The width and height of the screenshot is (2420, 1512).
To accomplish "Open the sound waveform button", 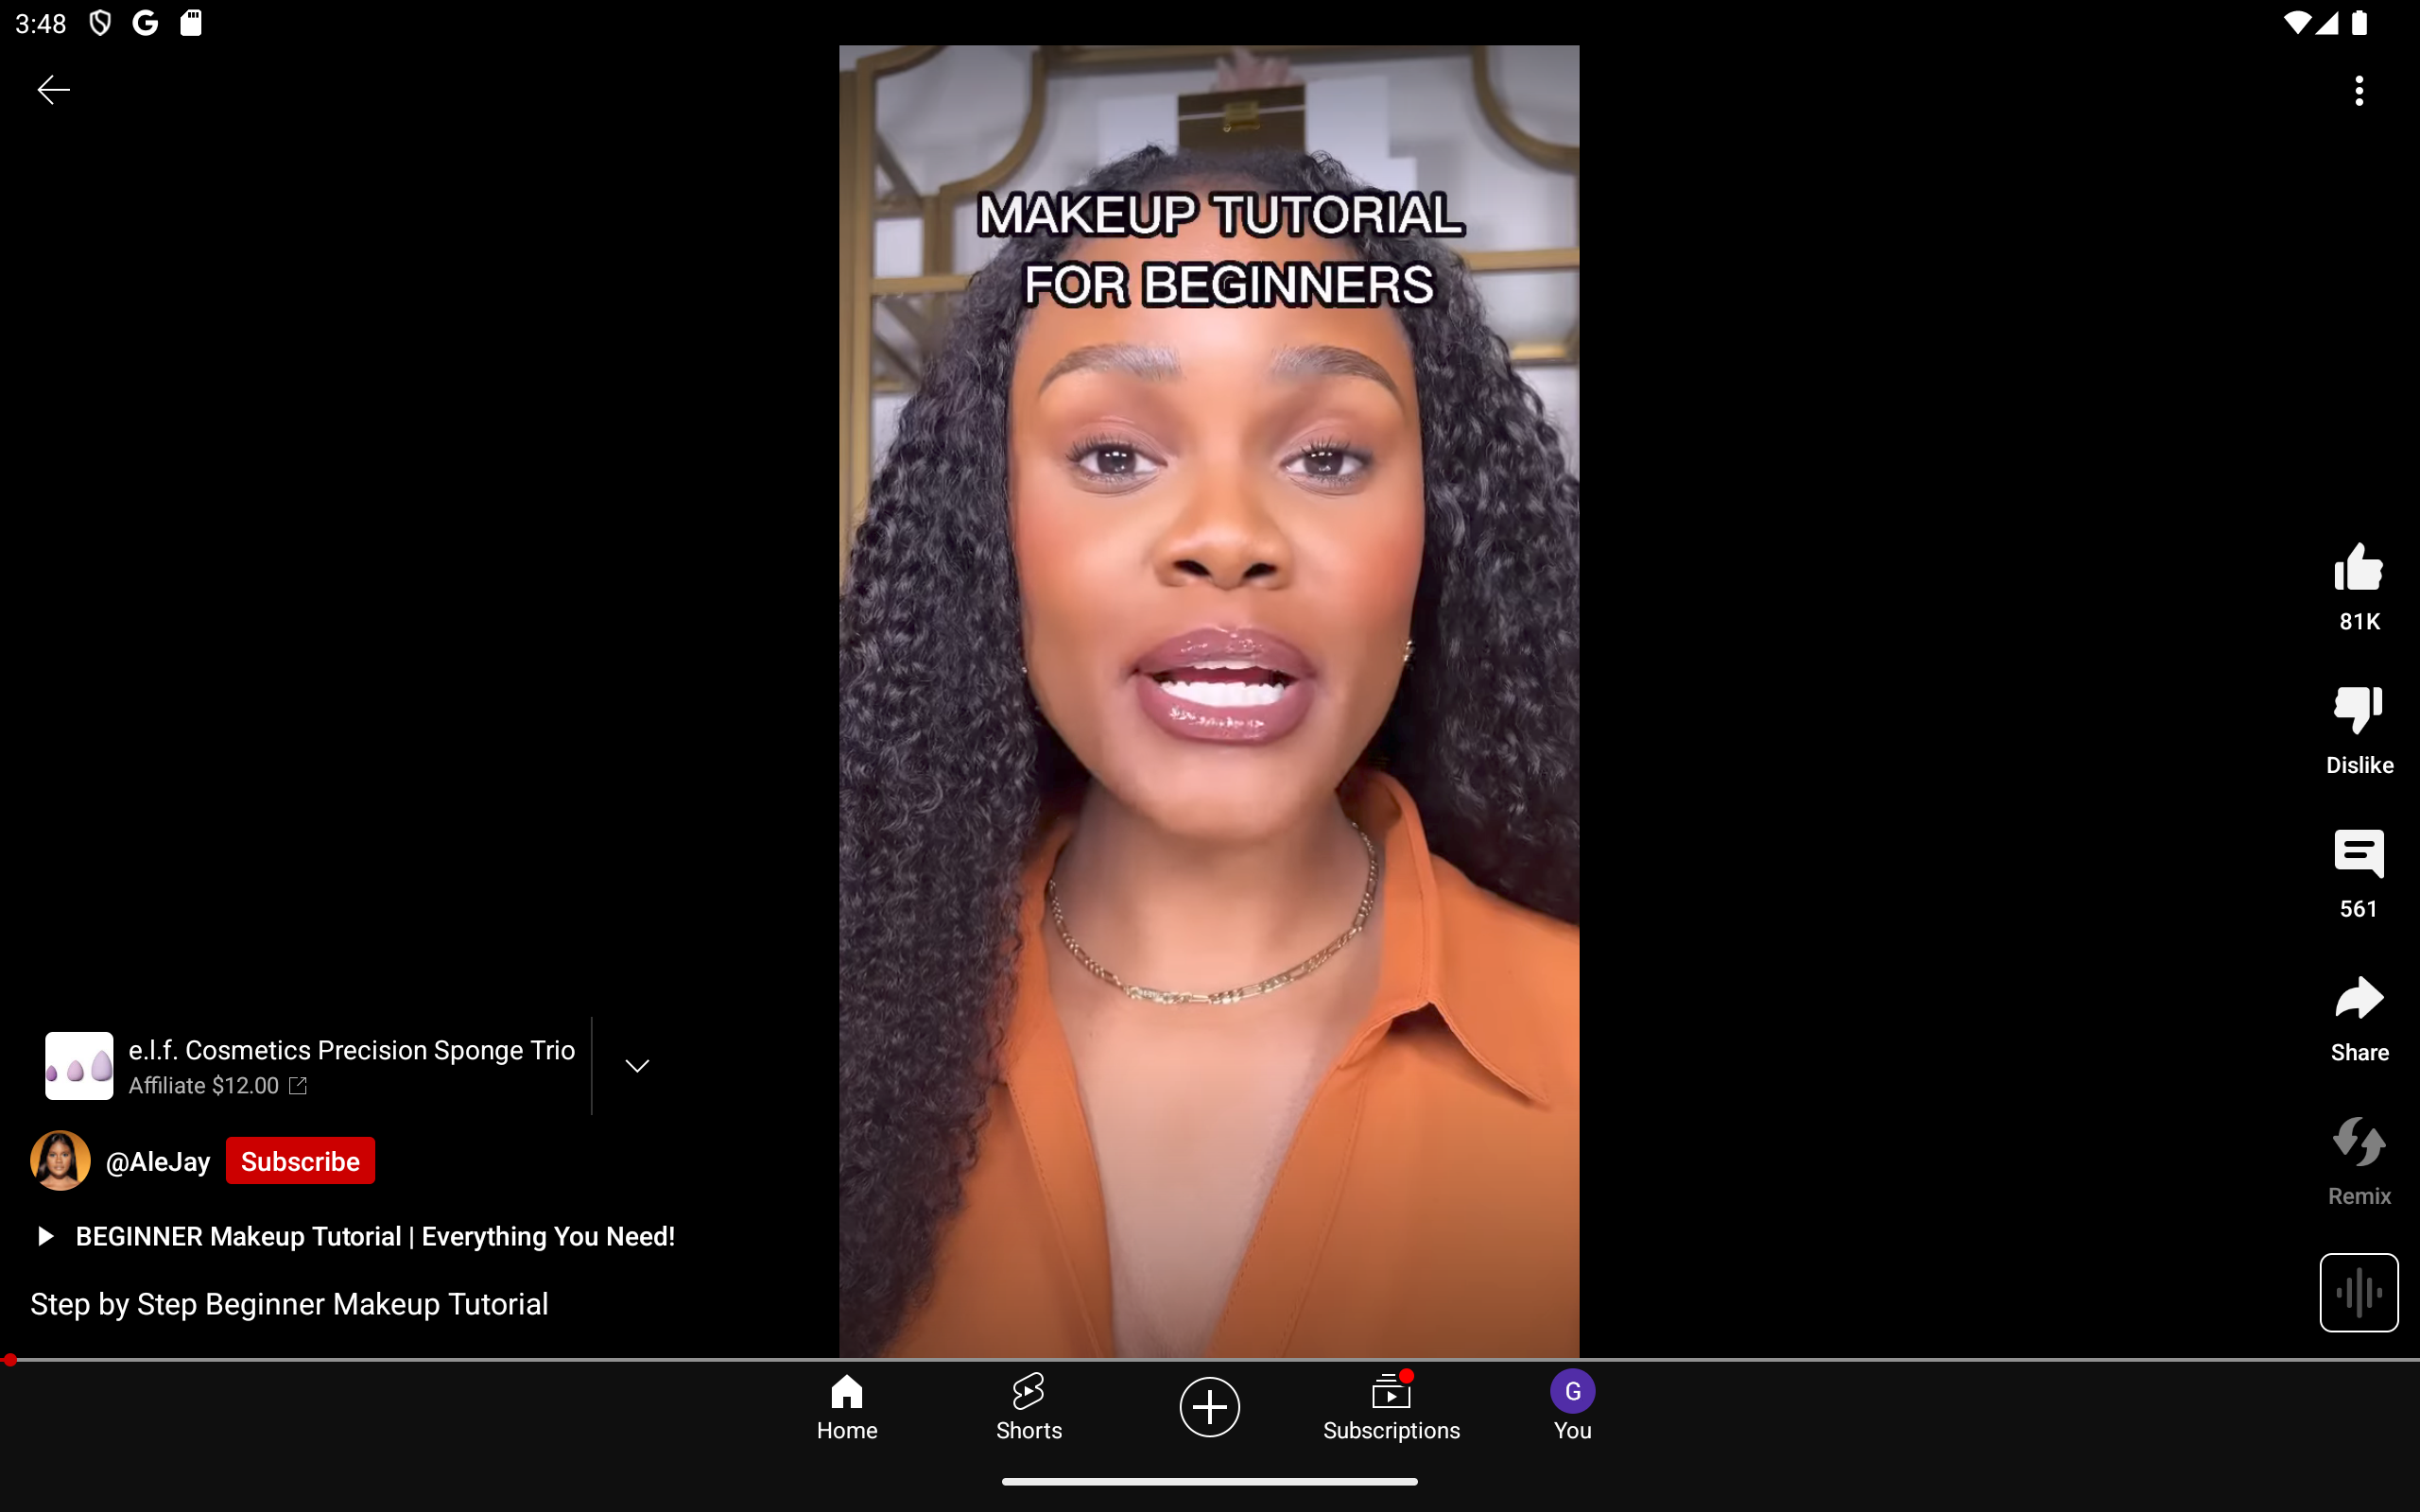I will click(x=2359, y=1292).
